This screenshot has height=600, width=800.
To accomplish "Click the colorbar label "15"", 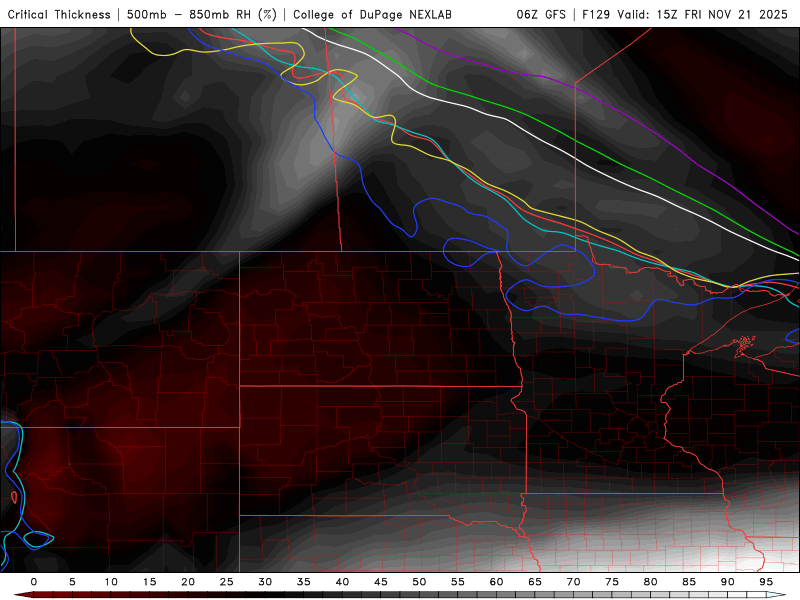I will 149,582.
